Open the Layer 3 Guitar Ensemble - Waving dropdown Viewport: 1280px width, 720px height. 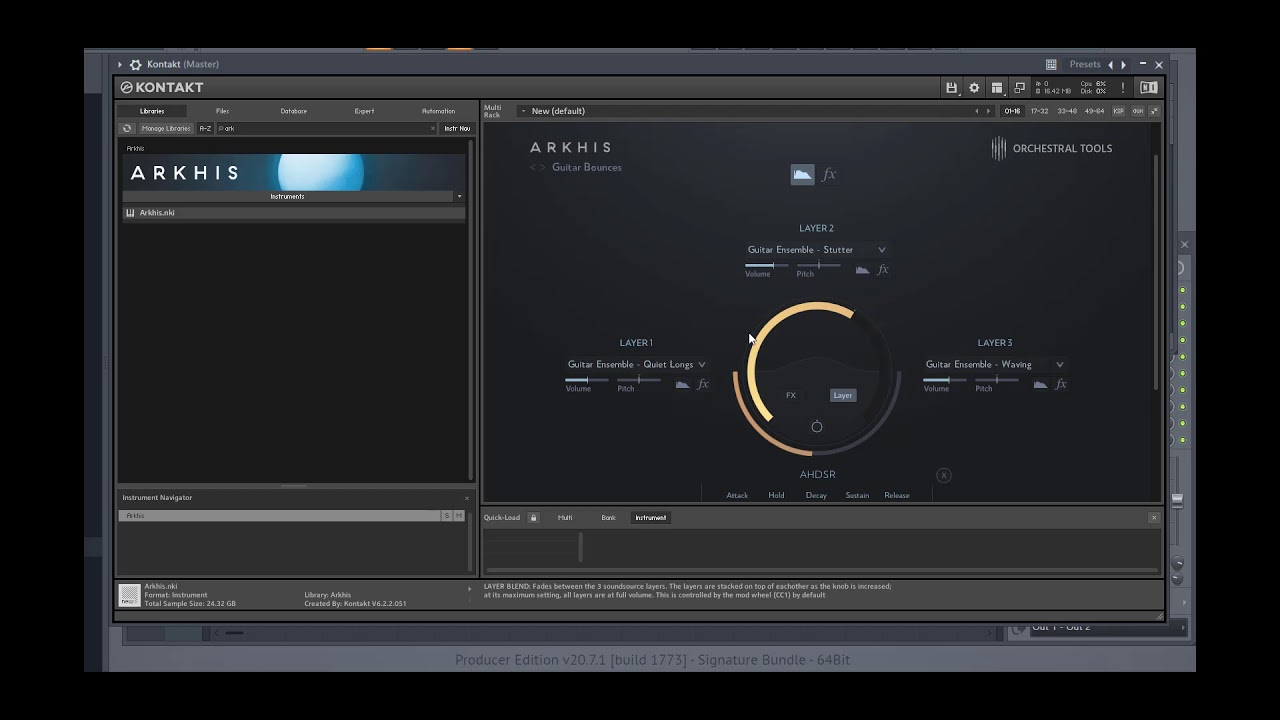995,364
